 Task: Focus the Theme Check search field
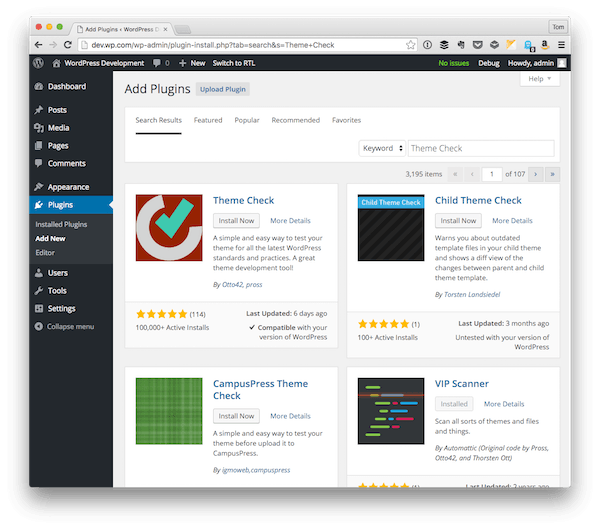pyautogui.click(x=481, y=148)
